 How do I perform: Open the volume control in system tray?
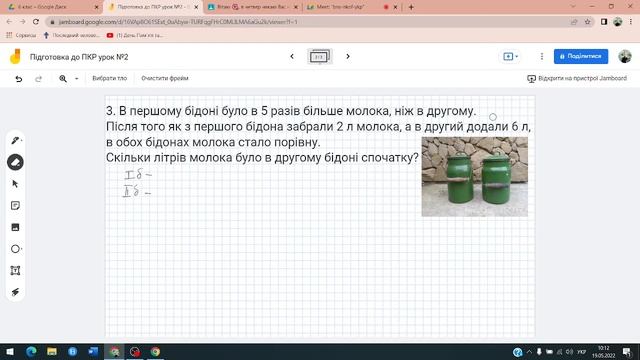point(569,352)
